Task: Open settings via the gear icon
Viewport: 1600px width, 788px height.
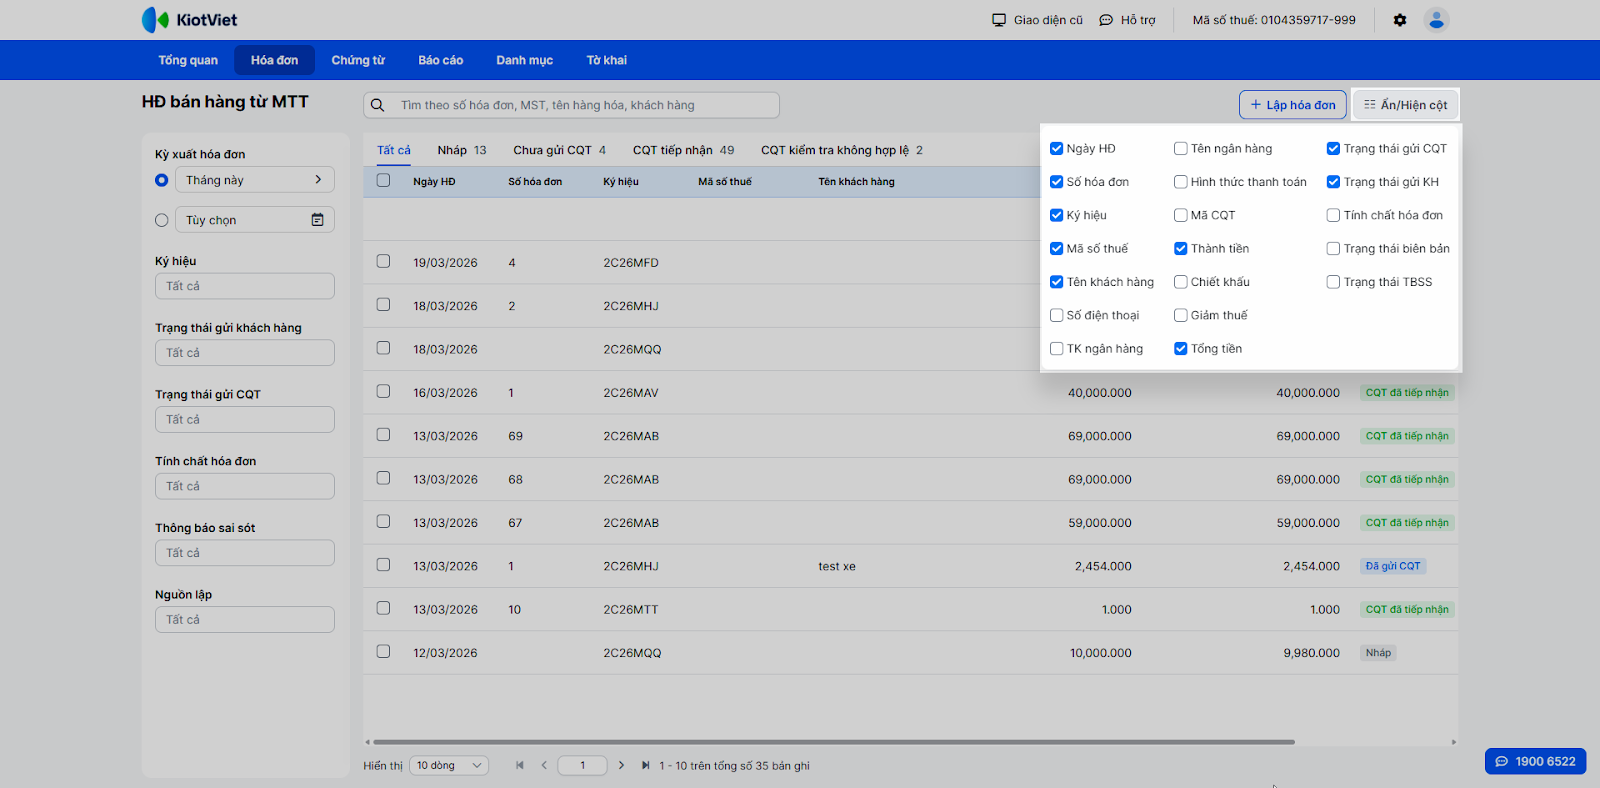Action: (1399, 20)
